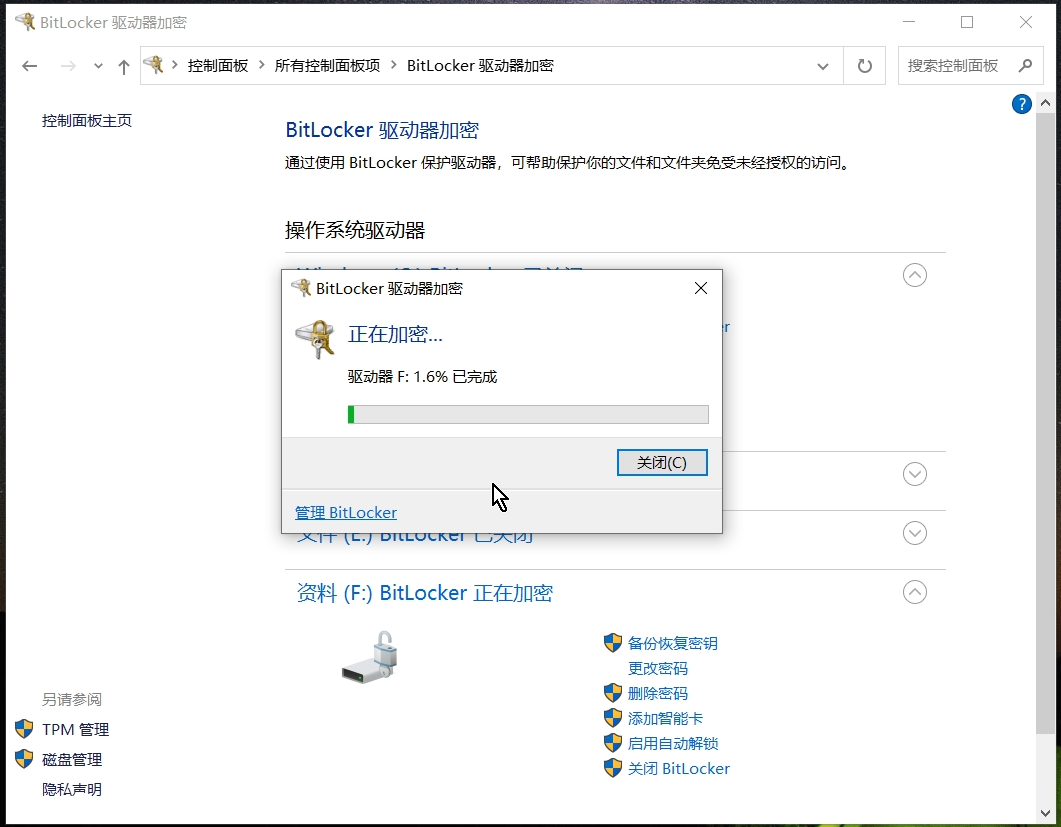
Task: Open 控制面板主页 in the sidebar
Action: (87, 120)
